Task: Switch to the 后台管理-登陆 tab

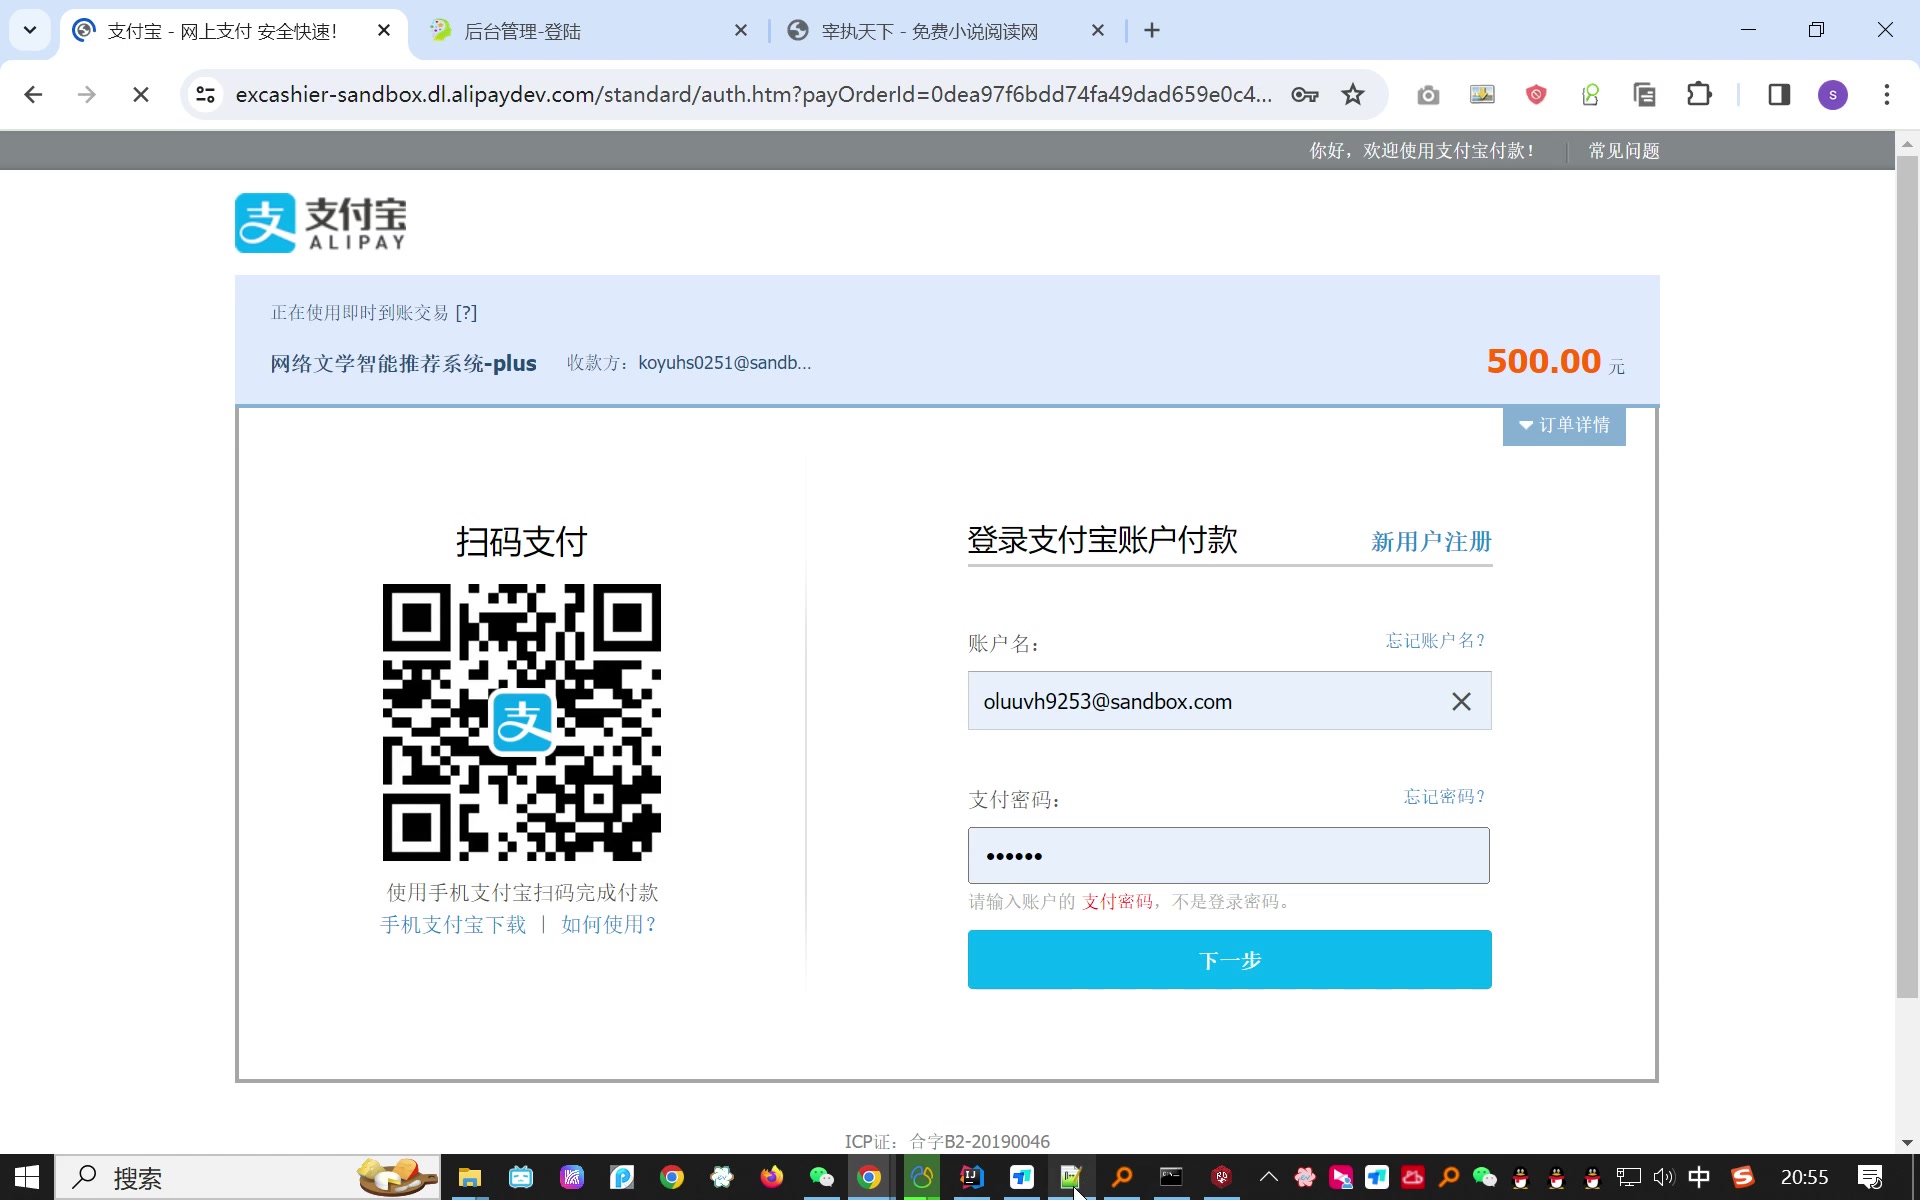Action: [590, 31]
